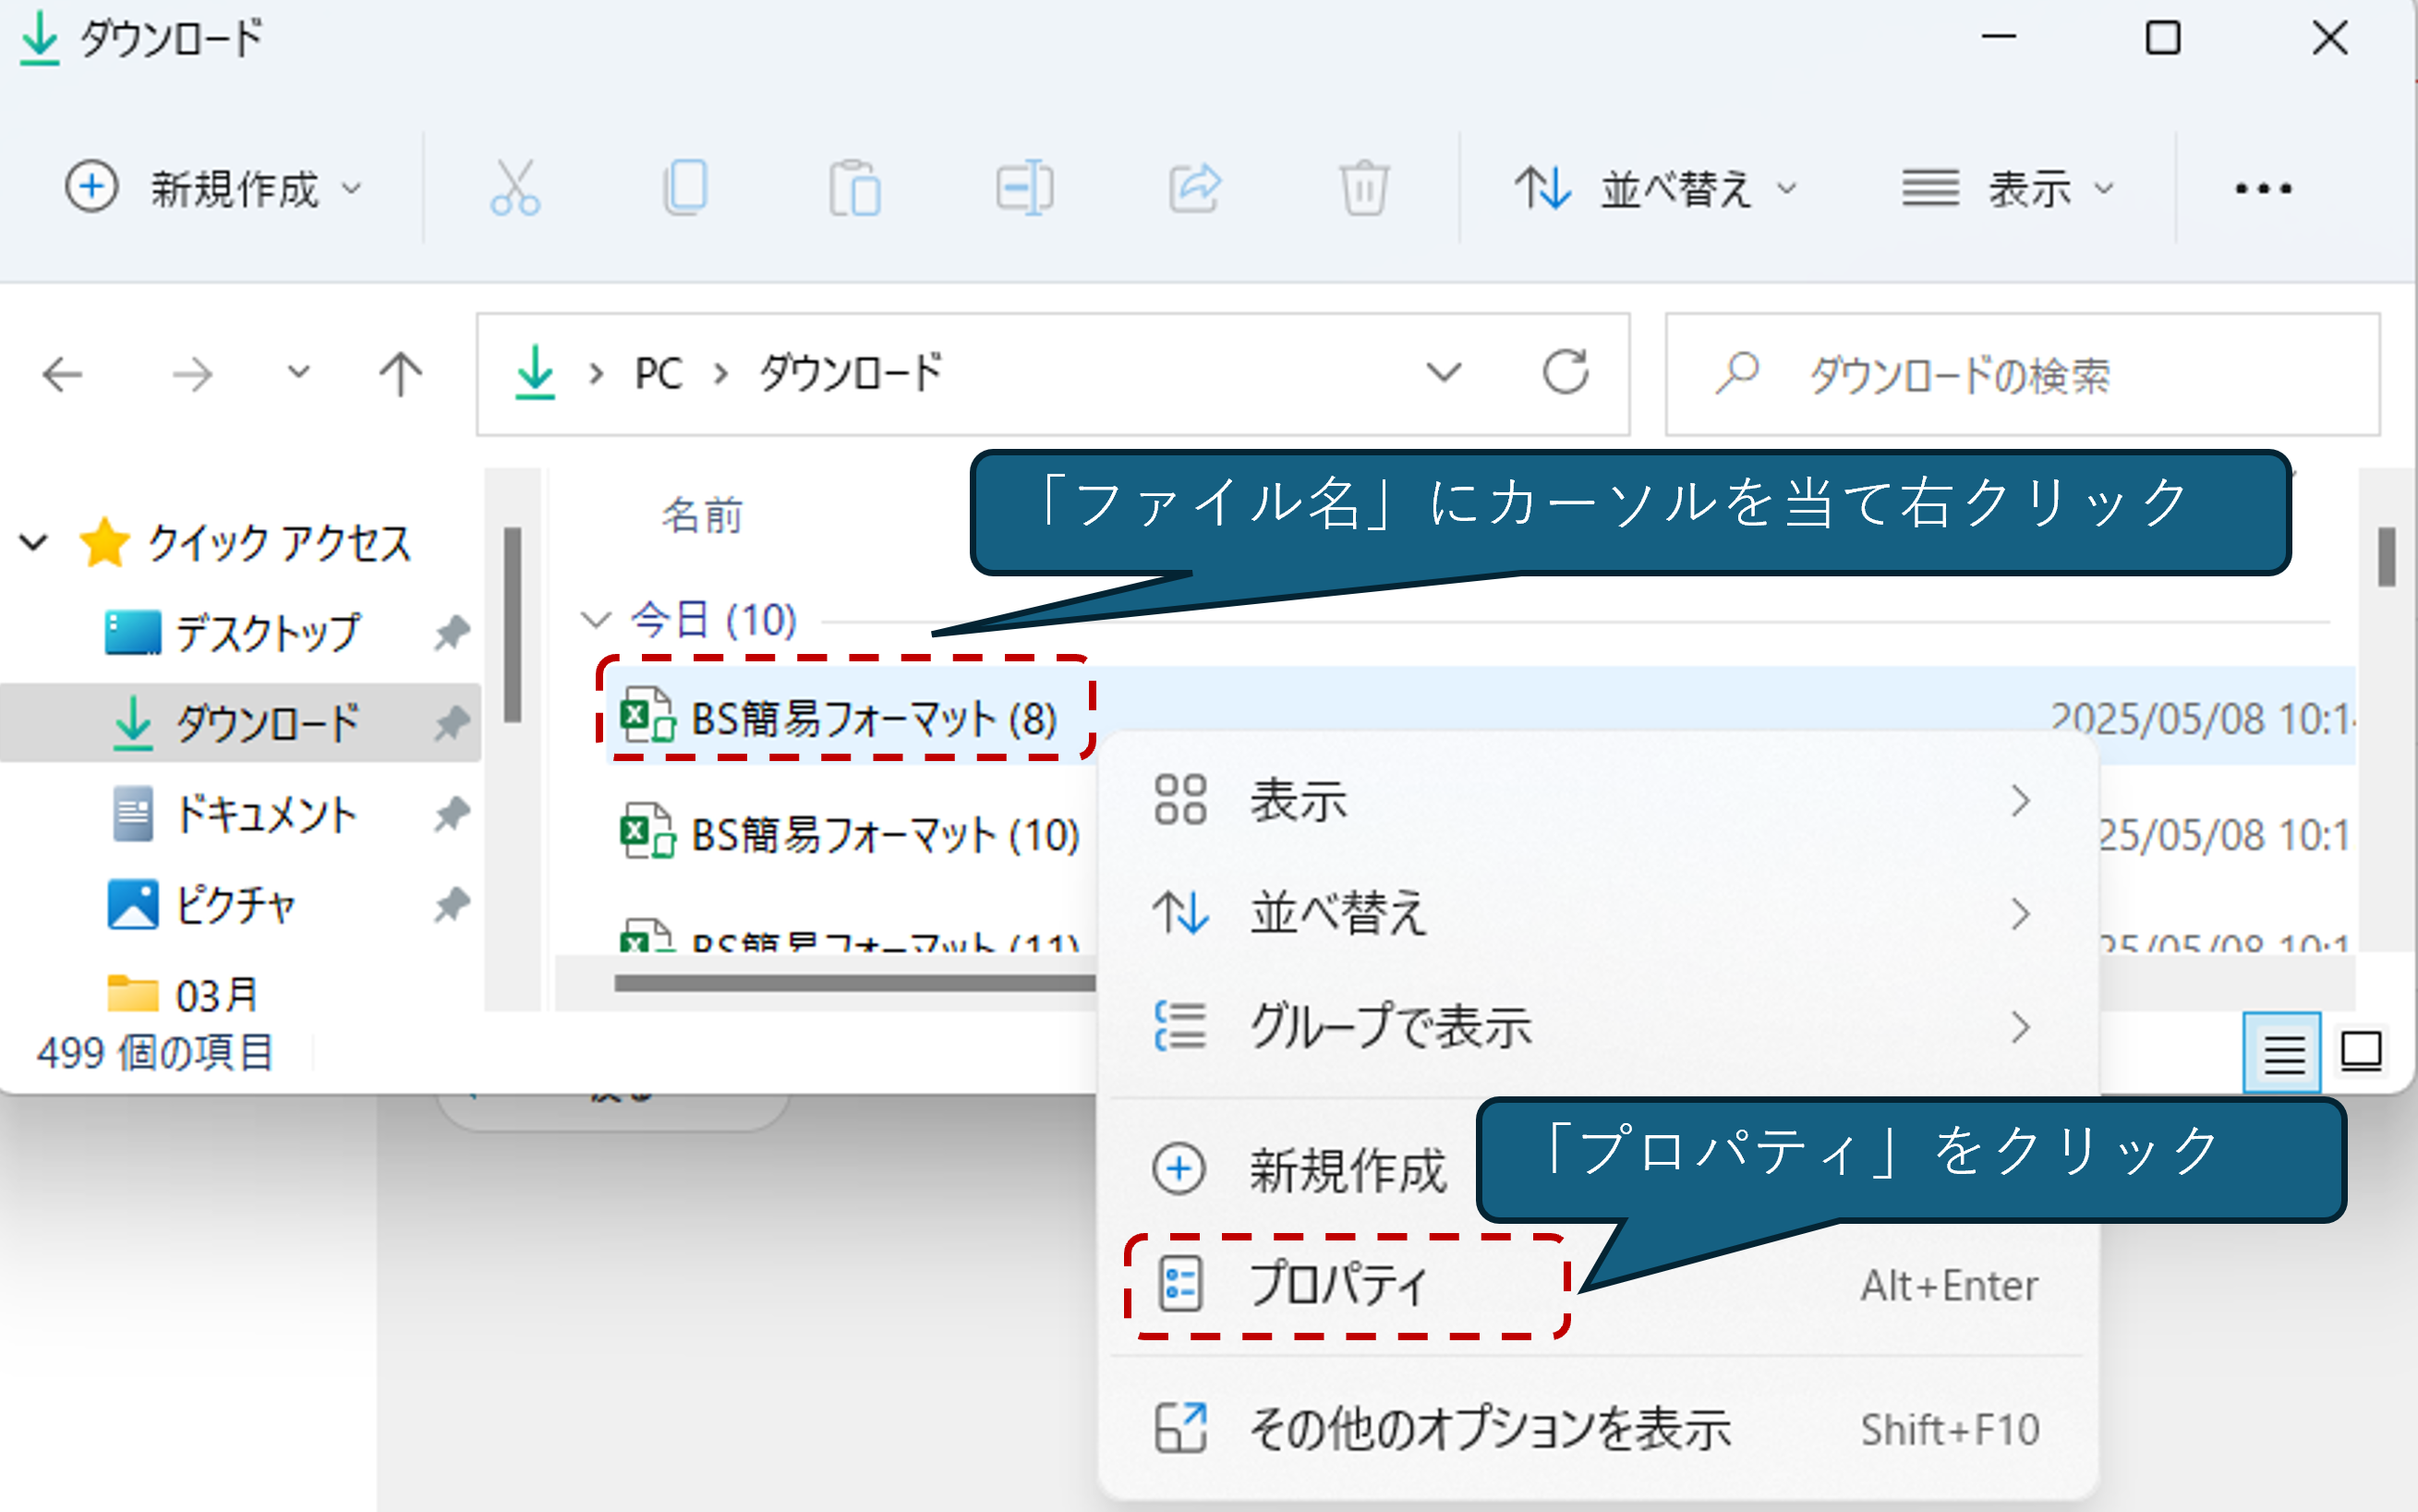The height and width of the screenshot is (1512, 2418).
Task: Collapse the 今日 (10) file group
Action: click(596, 620)
